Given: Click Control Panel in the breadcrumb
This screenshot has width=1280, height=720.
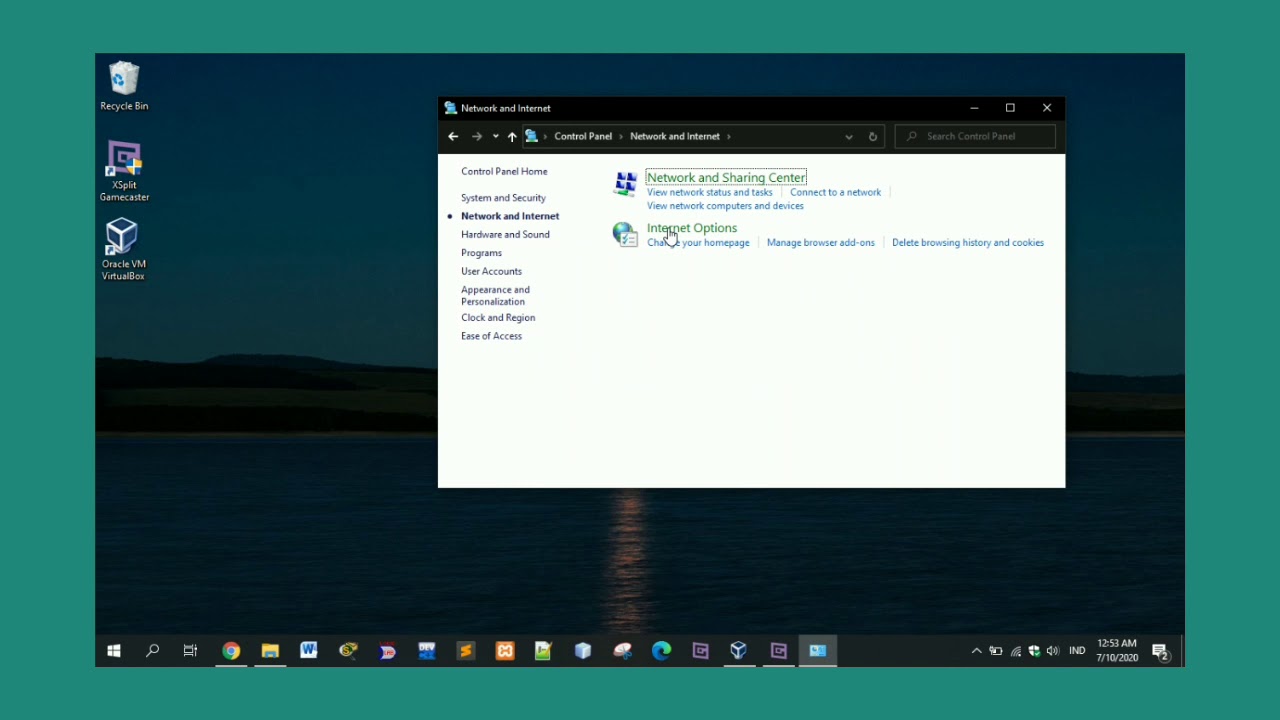Looking at the screenshot, I should point(583,136).
